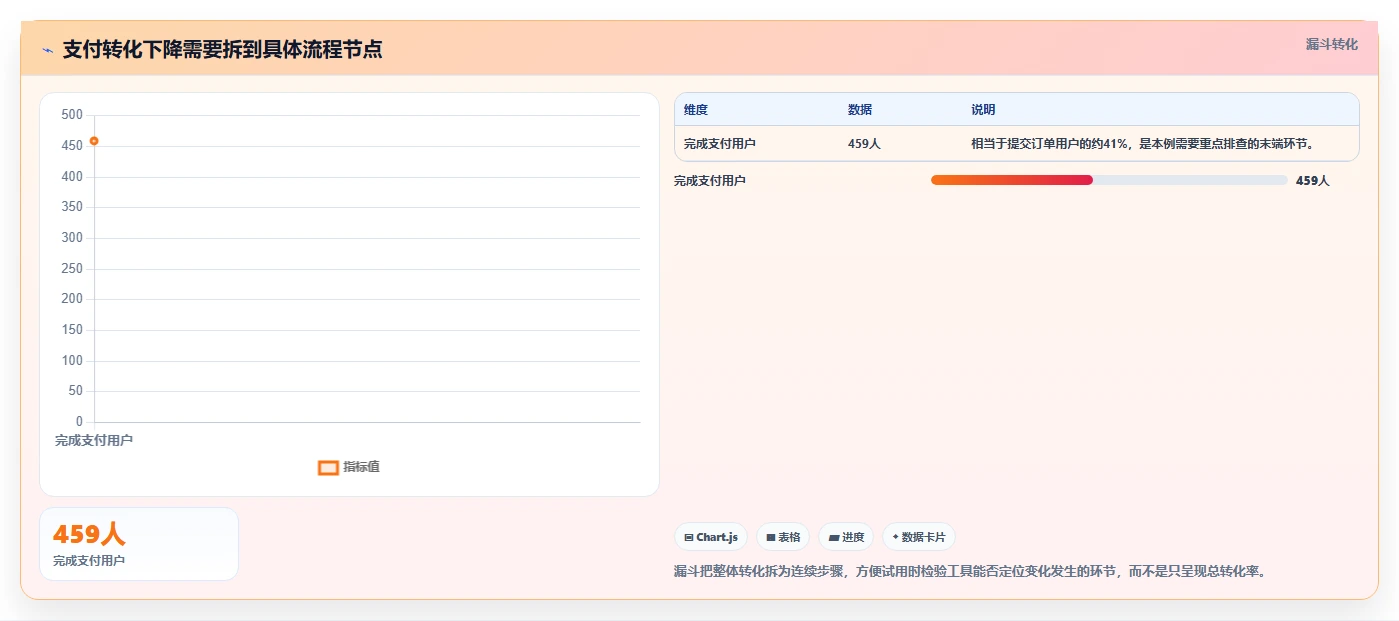
Task: Click the orange data point at 459
Action: tap(94, 141)
